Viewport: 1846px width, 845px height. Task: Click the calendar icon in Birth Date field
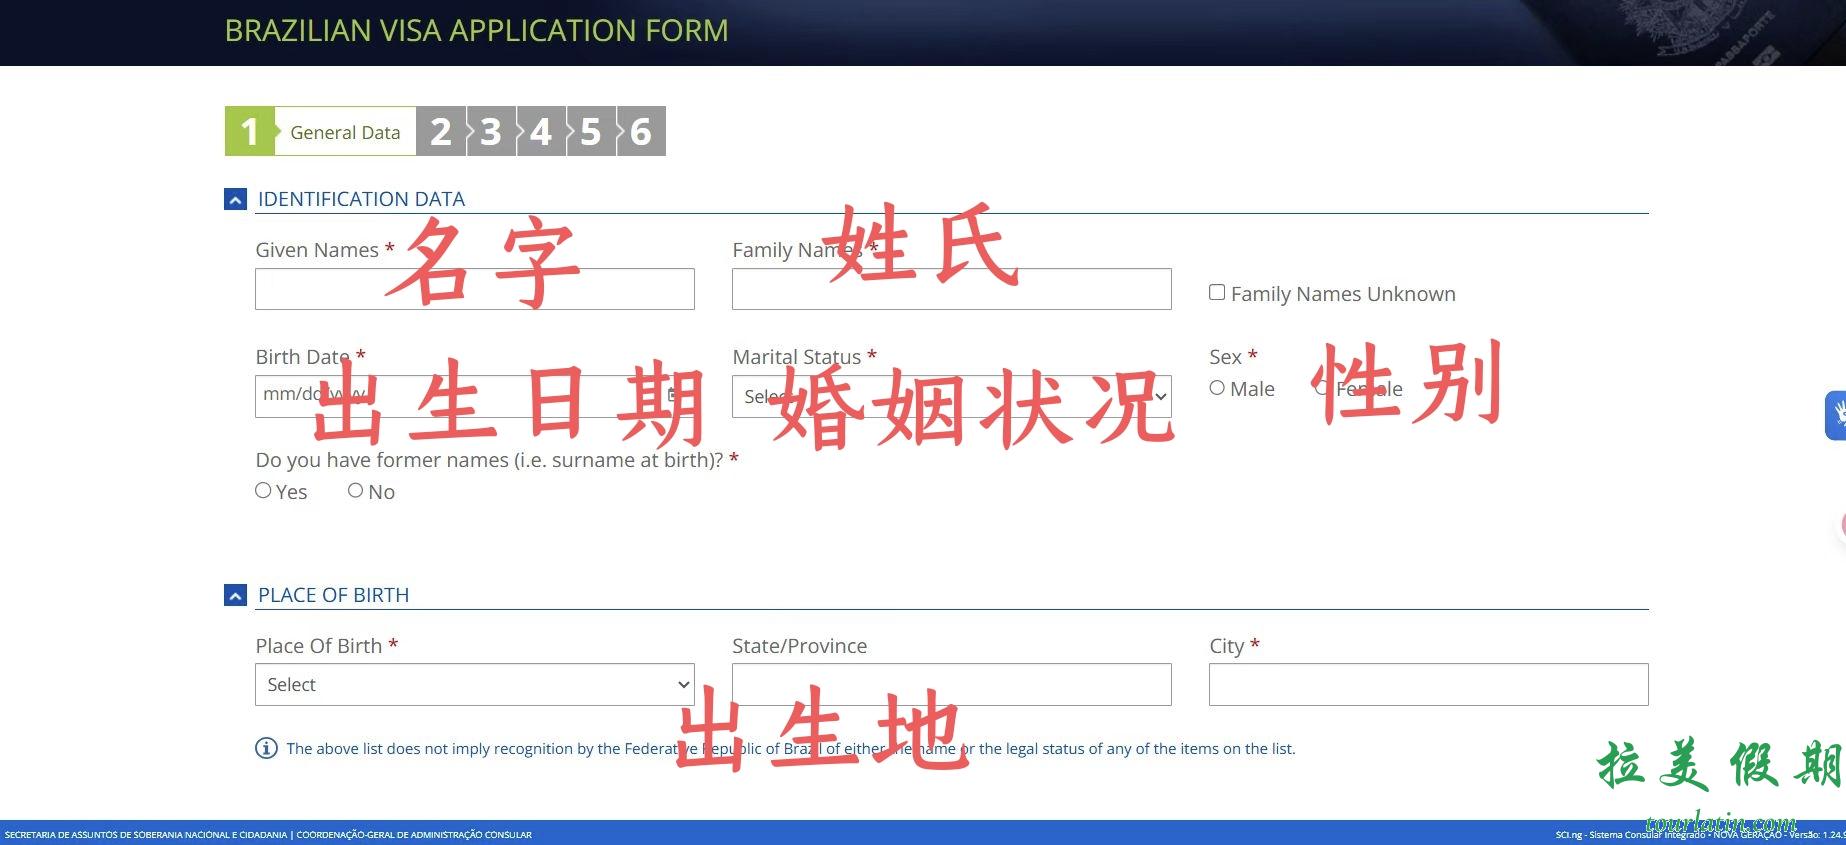pos(674,395)
